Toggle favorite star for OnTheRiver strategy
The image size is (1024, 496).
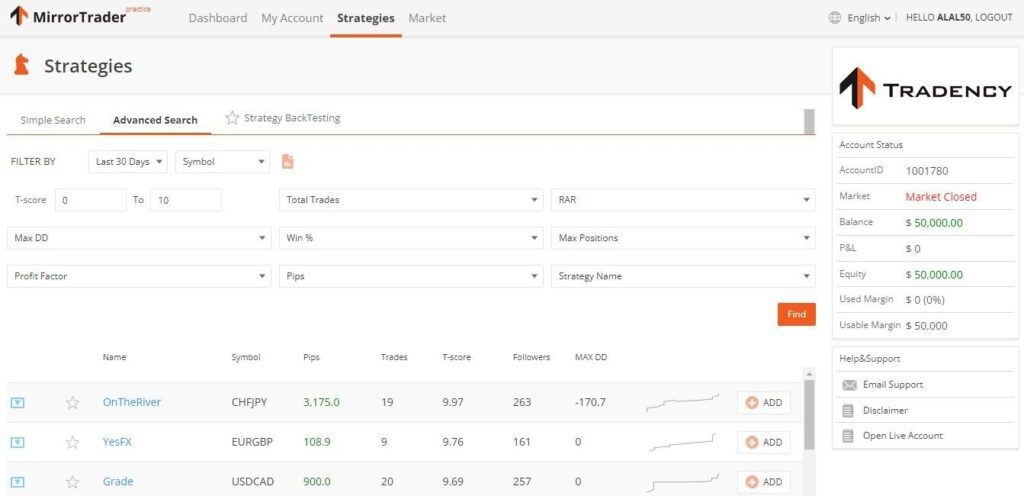click(72, 403)
